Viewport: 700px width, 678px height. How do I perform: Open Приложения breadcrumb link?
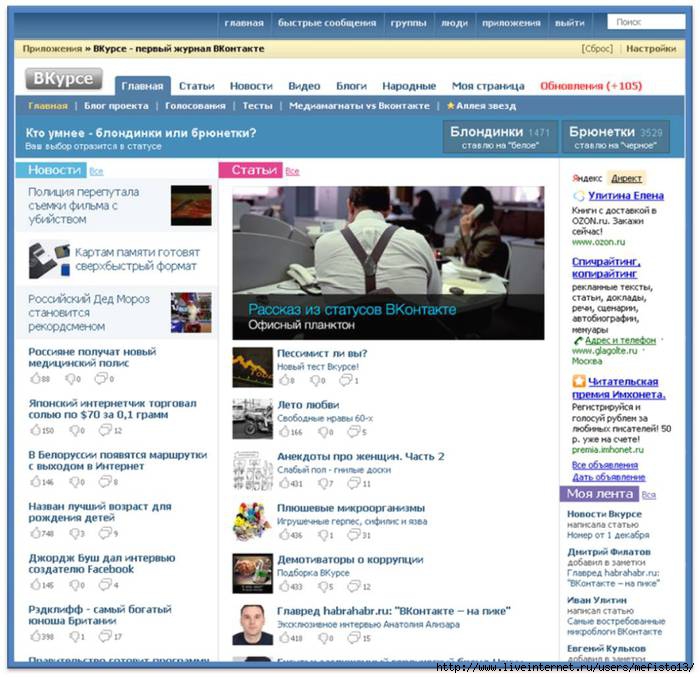pyautogui.click(x=52, y=49)
